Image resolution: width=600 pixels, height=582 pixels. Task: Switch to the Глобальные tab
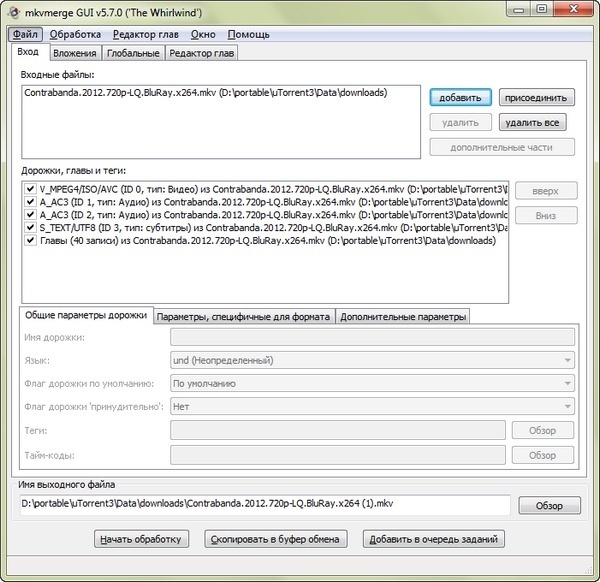pyautogui.click(x=131, y=53)
